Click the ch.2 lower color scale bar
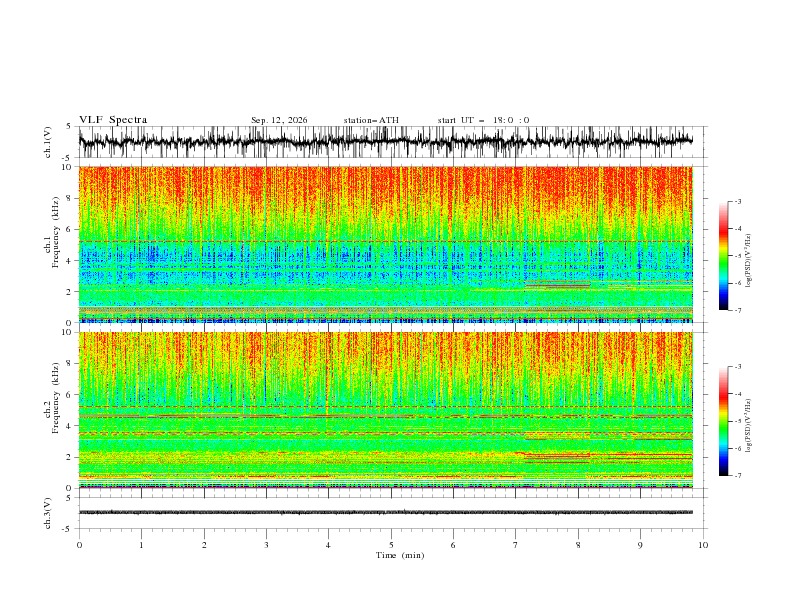The width and height of the screenshot is (792, 612). pos(723,421)
